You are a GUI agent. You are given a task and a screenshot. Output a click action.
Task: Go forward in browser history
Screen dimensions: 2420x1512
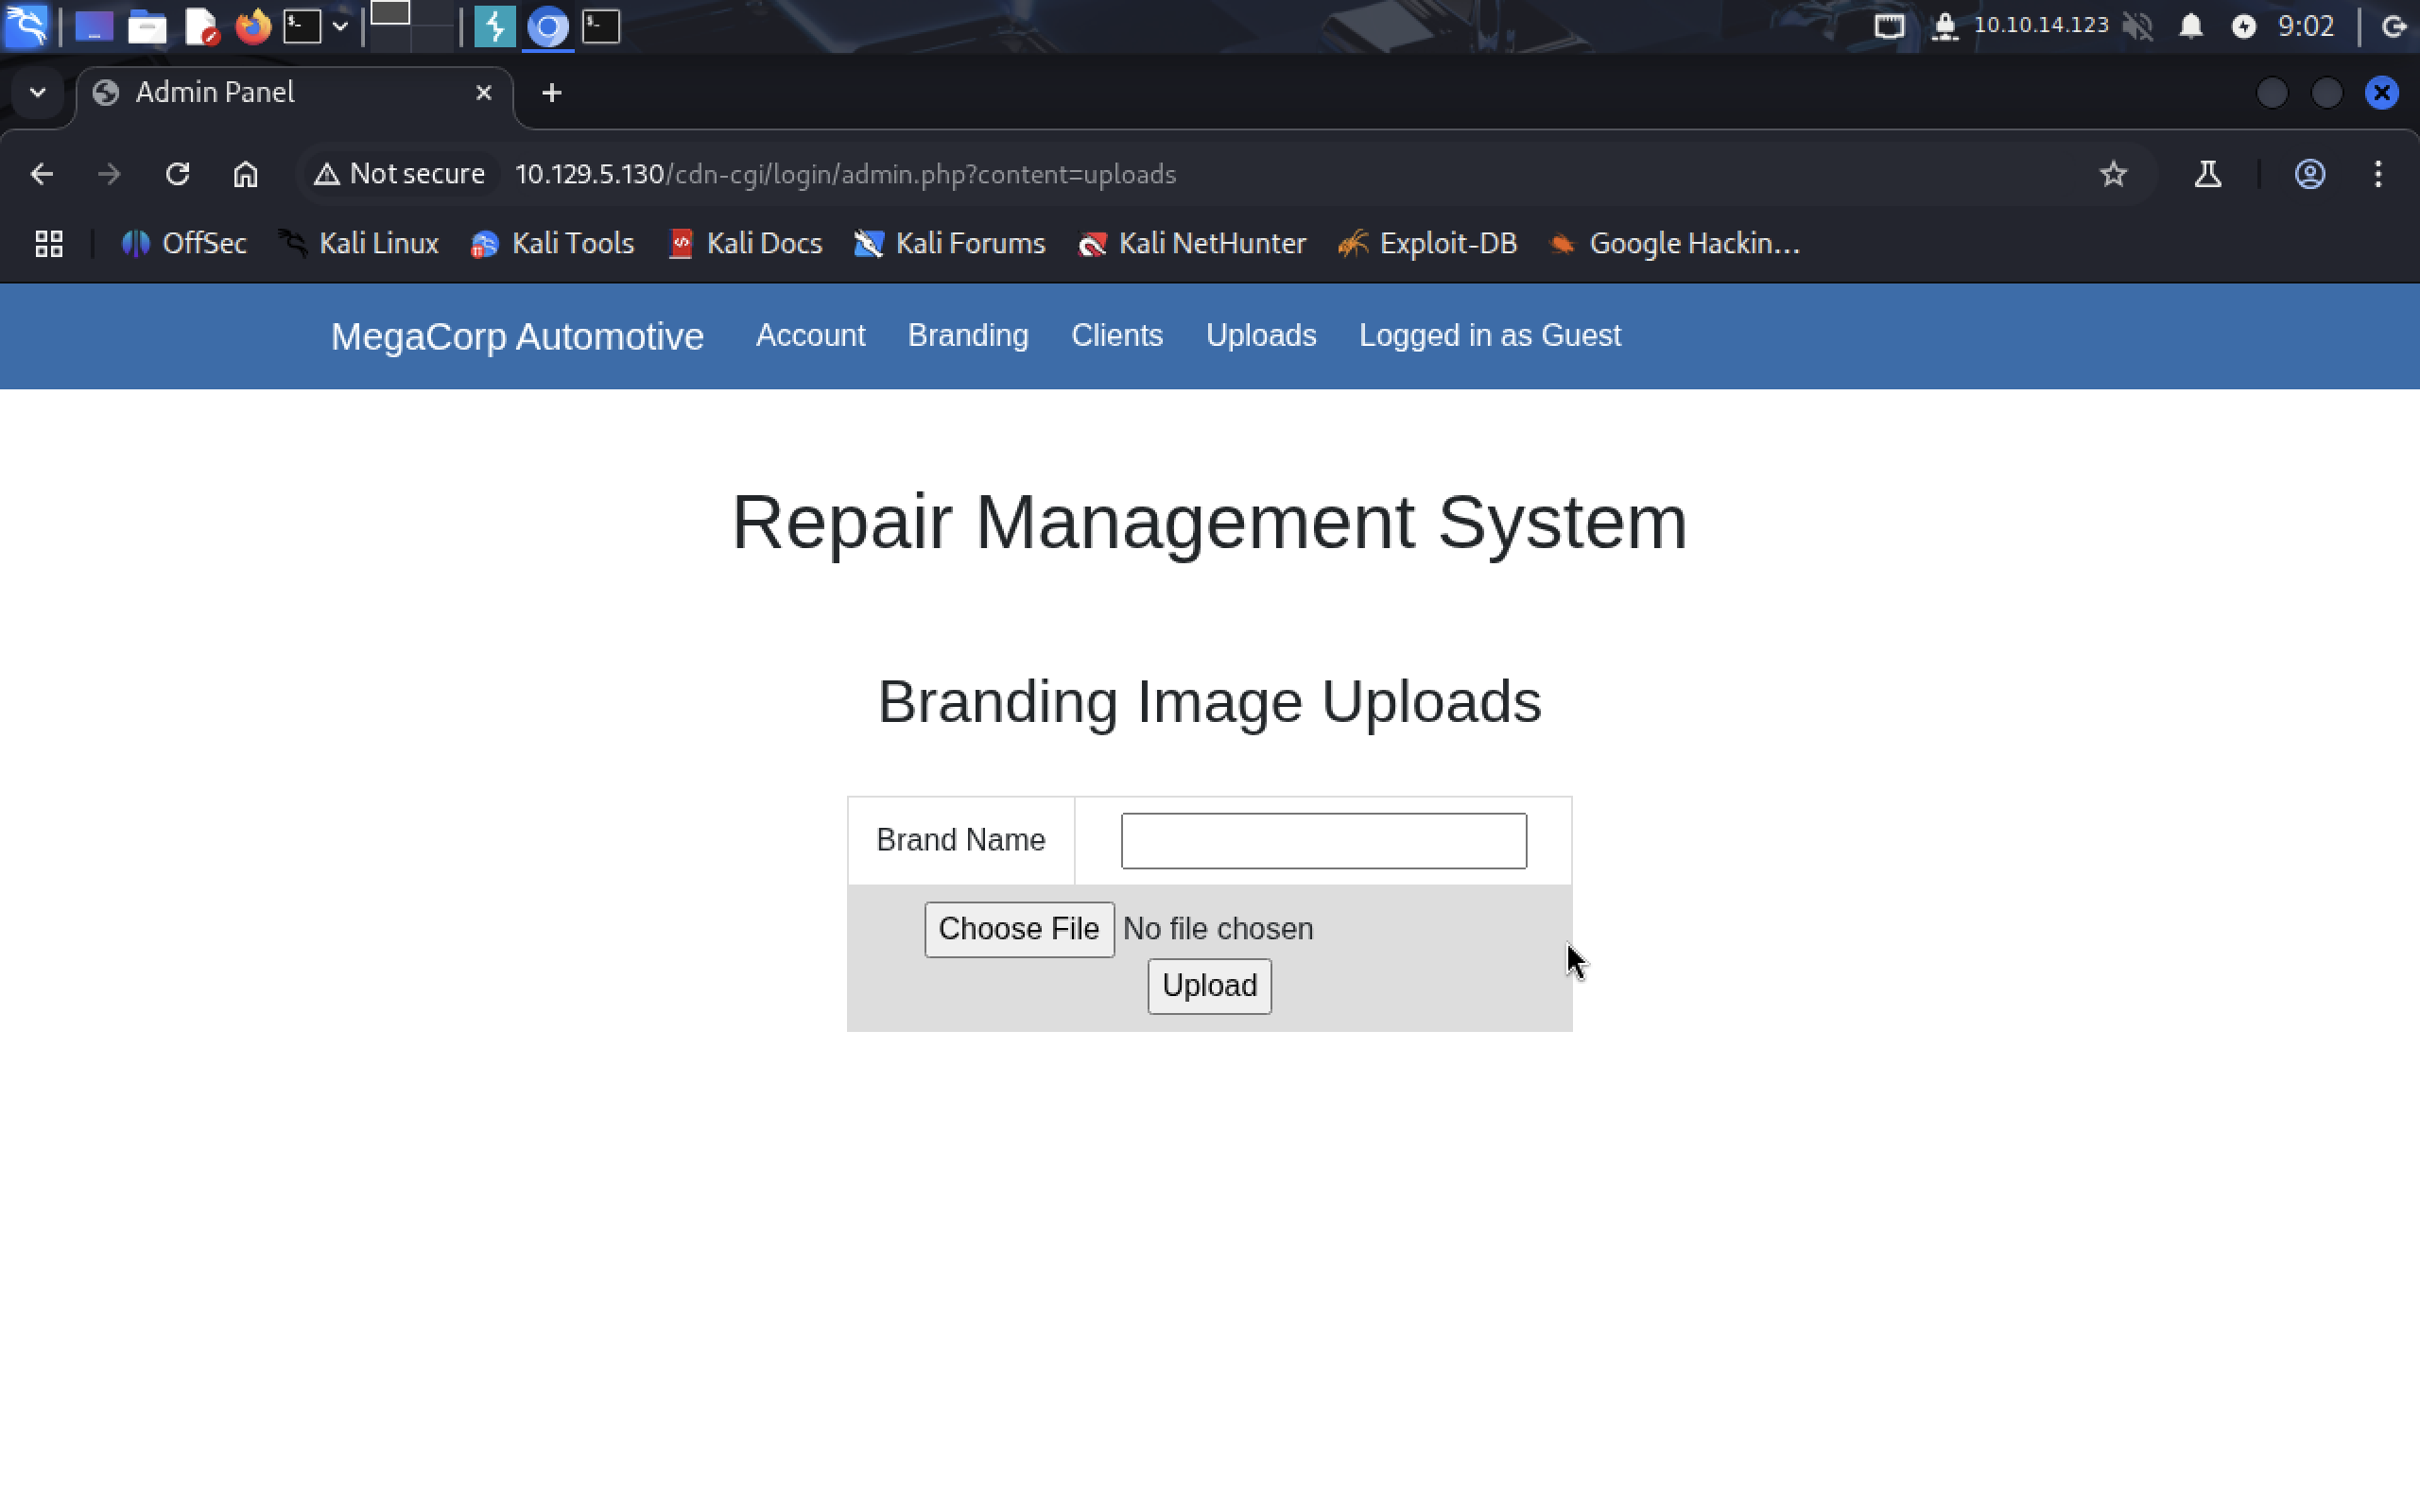click(109, 174)
